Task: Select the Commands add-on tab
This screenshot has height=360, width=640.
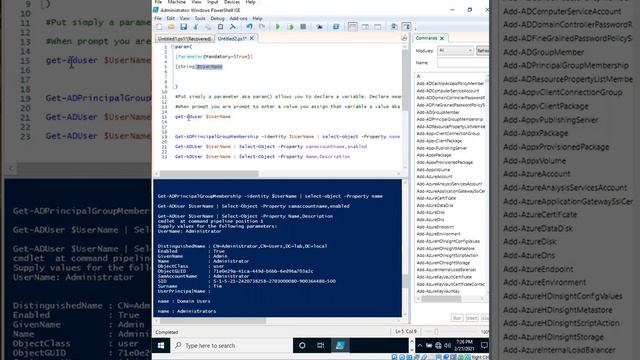Action: [427, 38]
